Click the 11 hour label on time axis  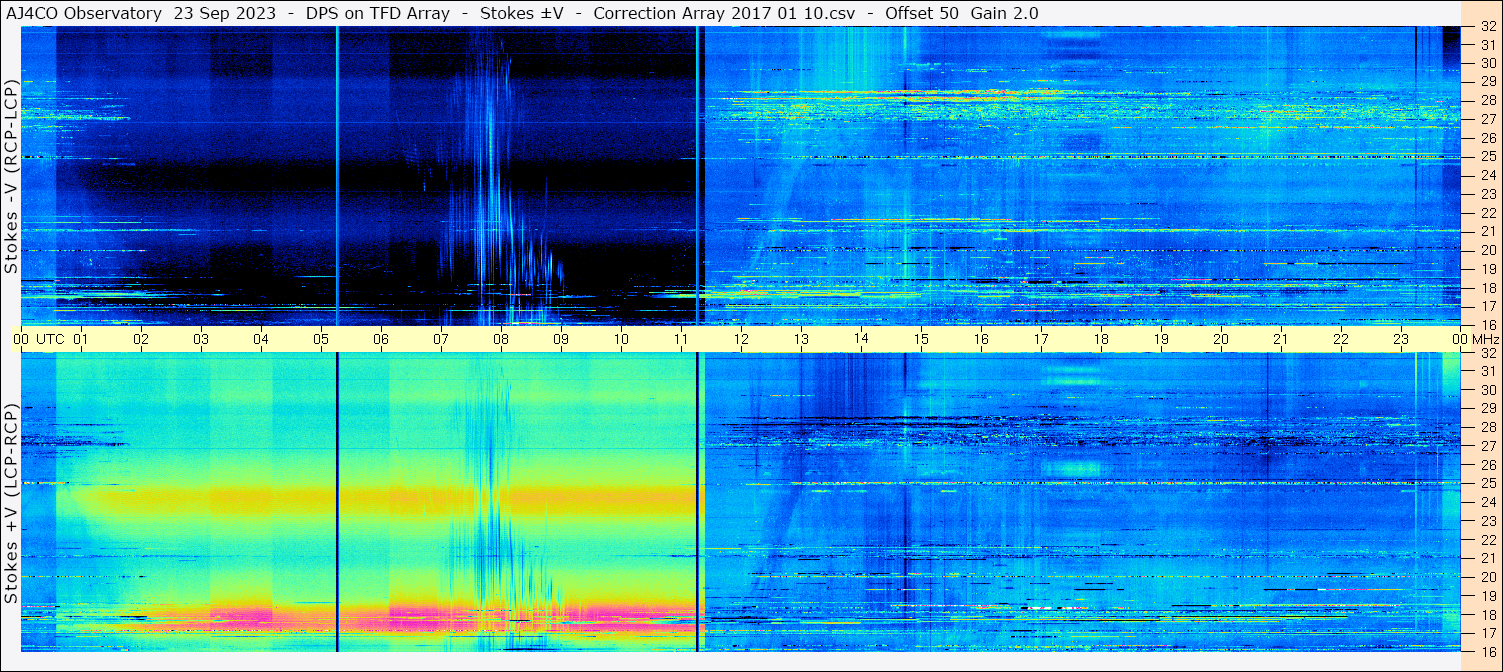coord(681,339)
